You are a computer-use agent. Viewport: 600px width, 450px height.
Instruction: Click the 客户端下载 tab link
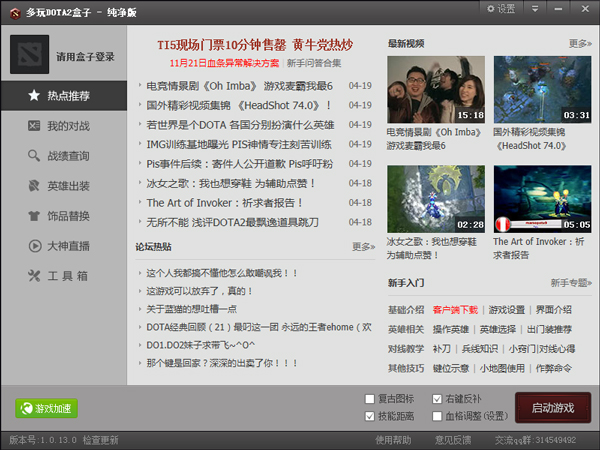point(455,310)
